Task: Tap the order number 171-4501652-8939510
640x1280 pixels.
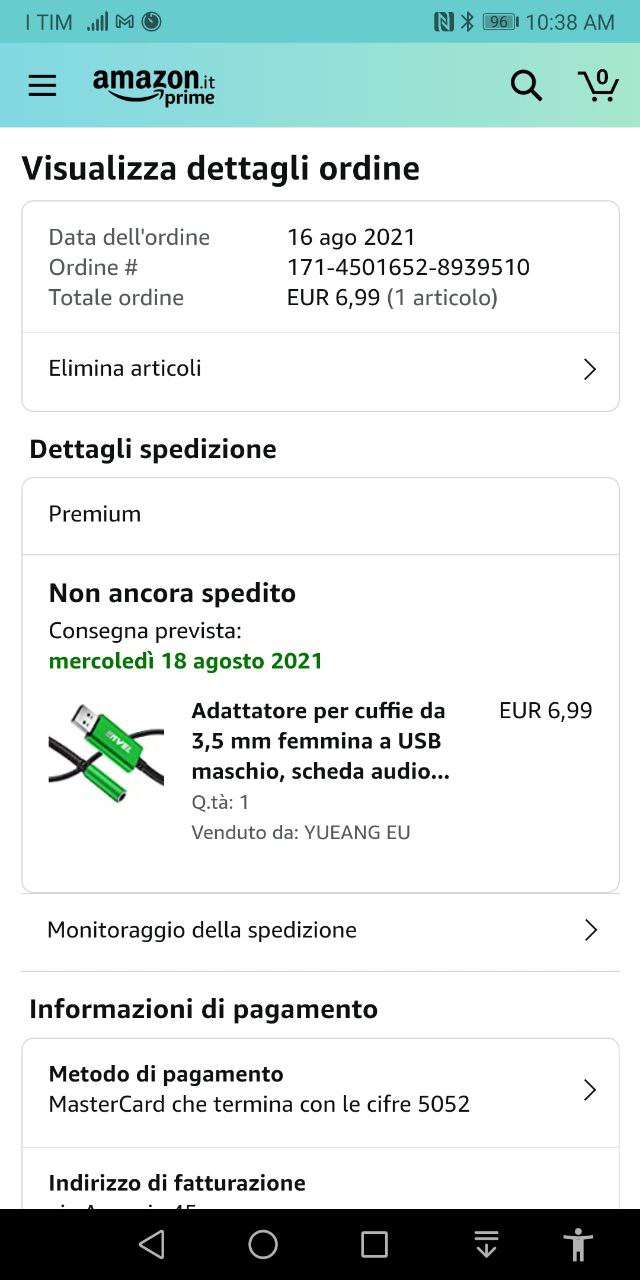Action: point(408,268)
